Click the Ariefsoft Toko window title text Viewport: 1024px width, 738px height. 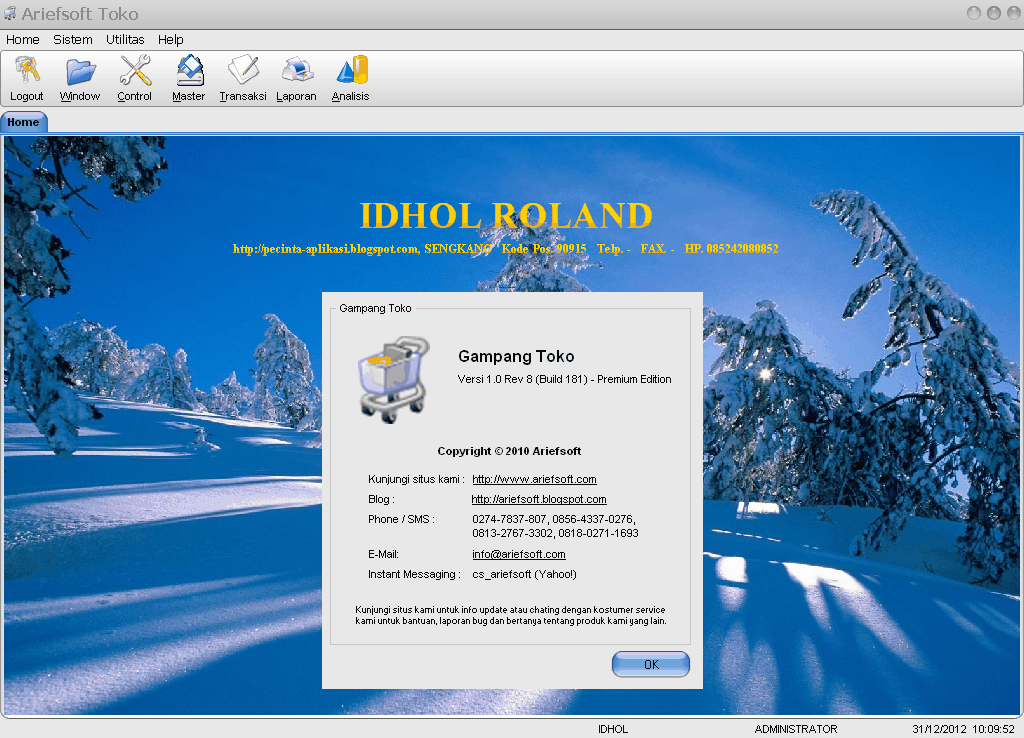click(80, 14)
